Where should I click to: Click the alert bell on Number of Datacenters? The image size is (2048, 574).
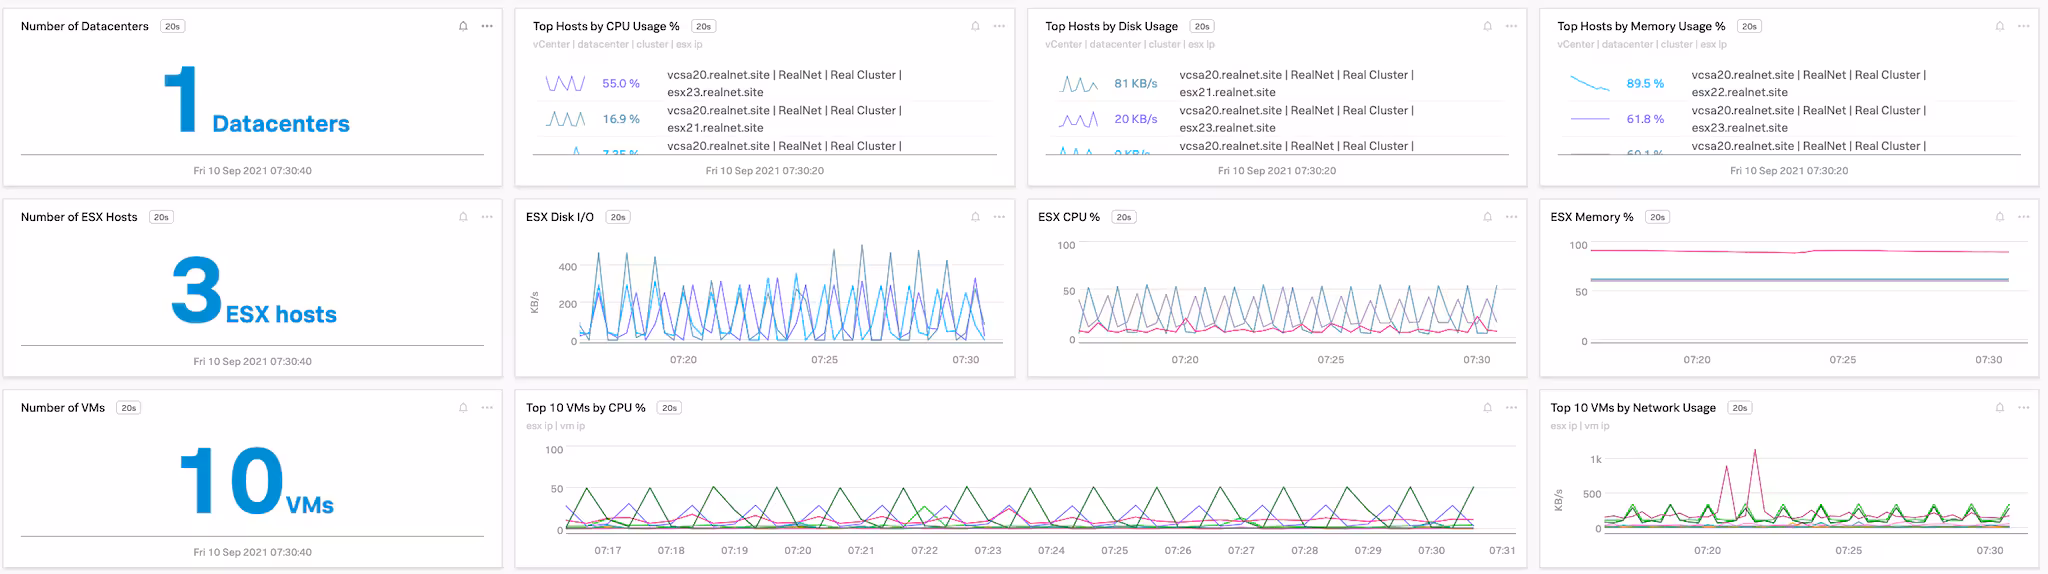[463, 26]
